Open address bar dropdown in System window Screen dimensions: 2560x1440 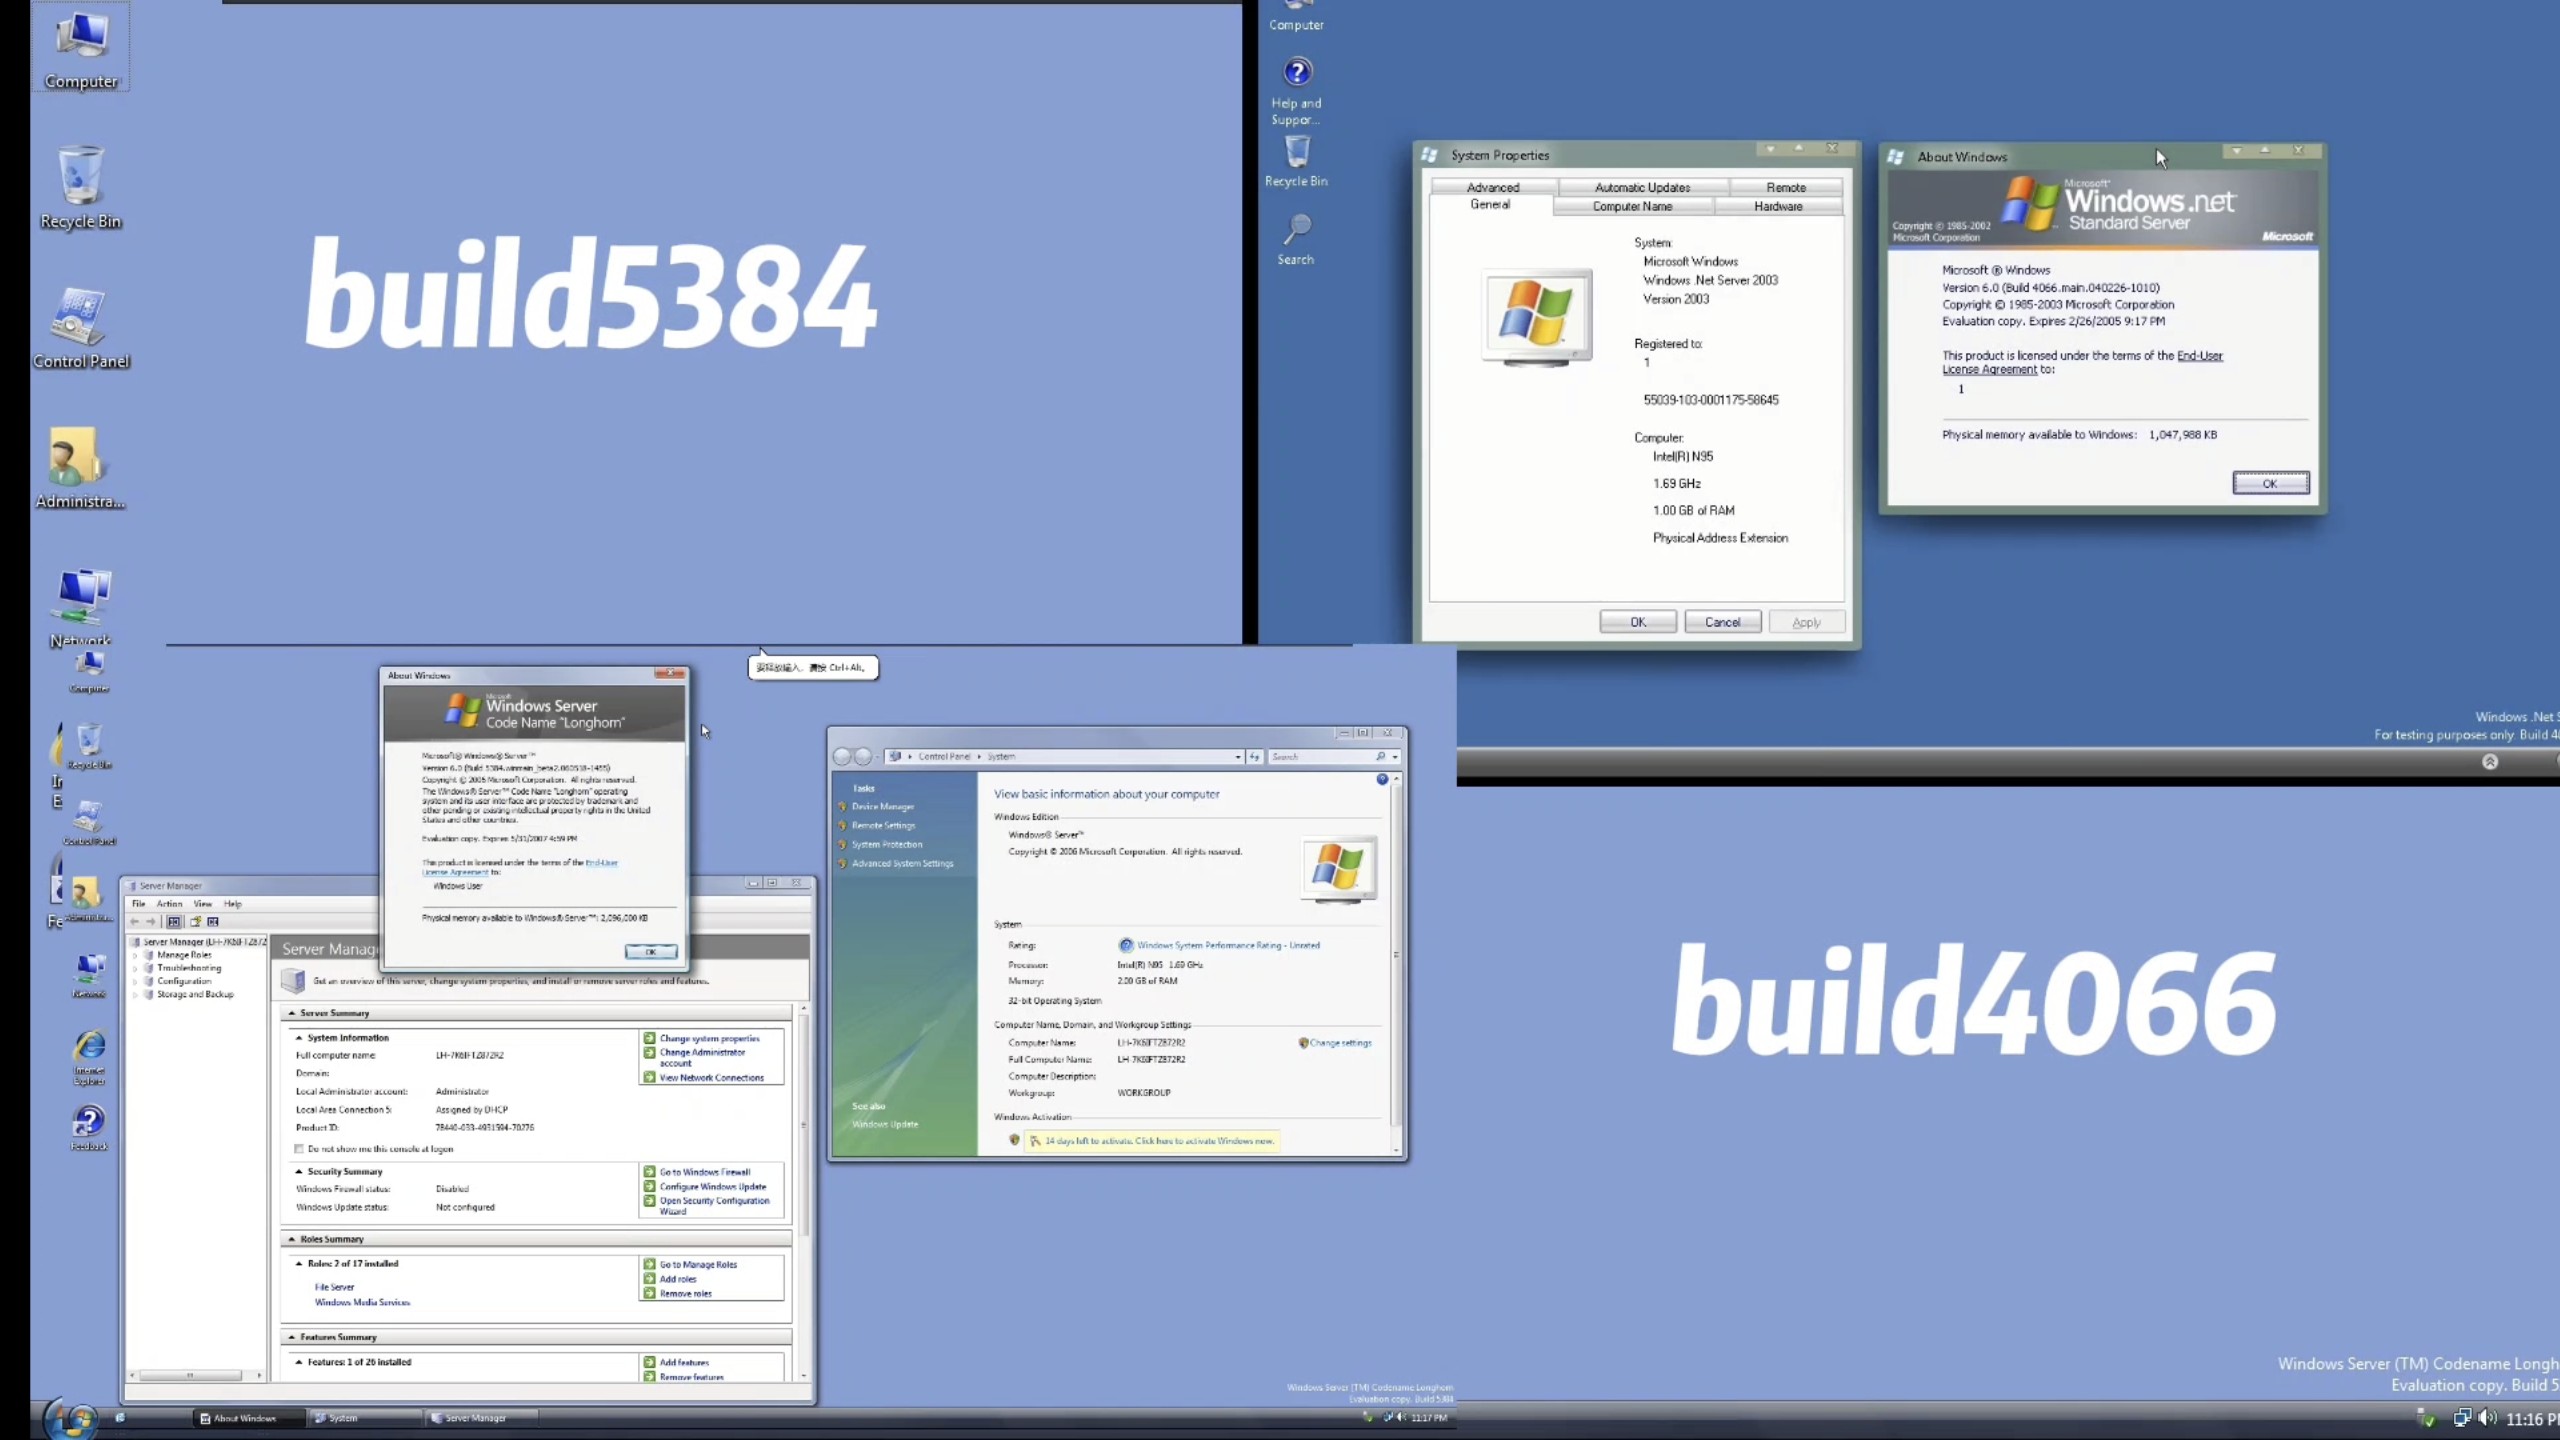pos(1237,757)
